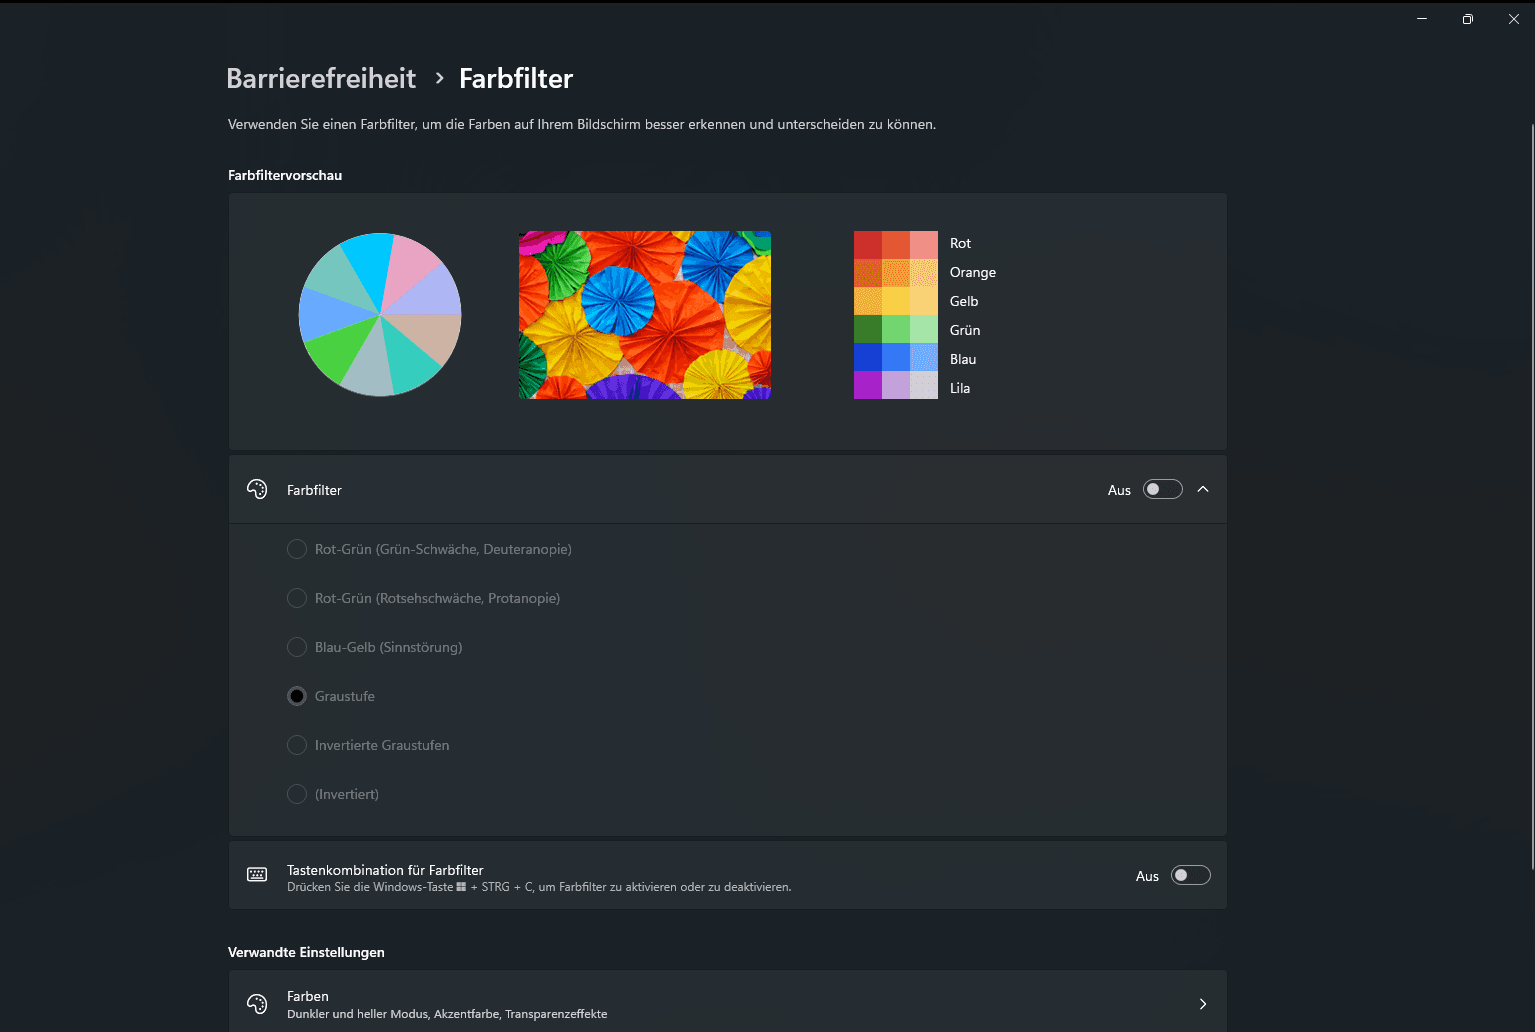Click the color wheel preview

coord(380,315)
